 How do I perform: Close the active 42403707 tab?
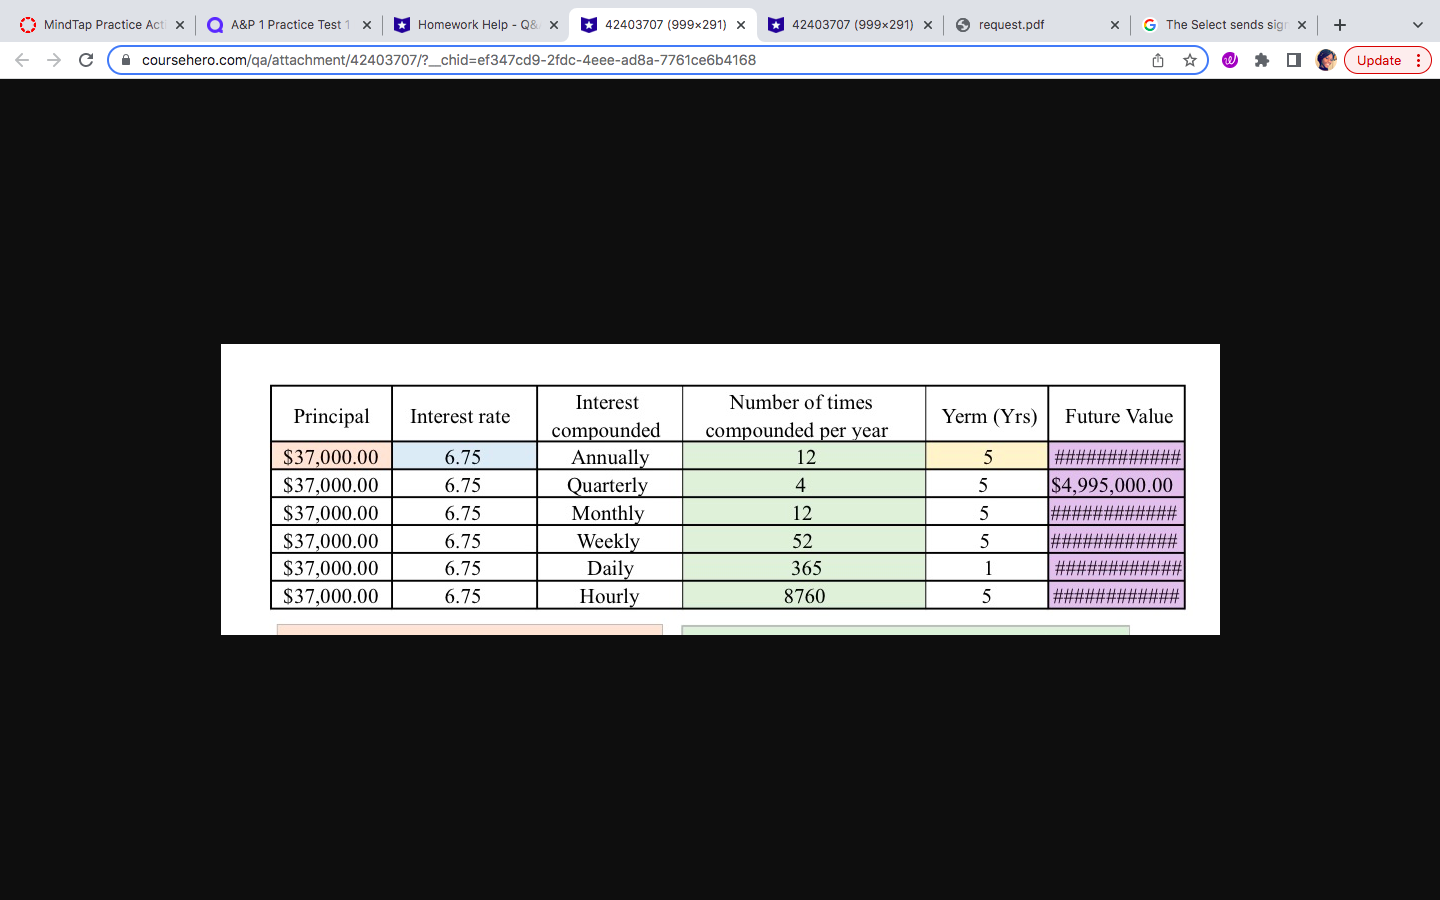click(741, 25)
